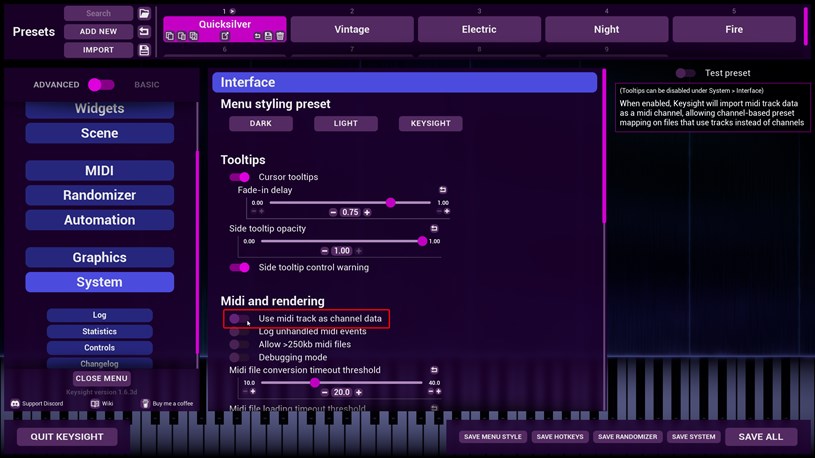Click the conversion timeout threshold slider handle
Screen dimensions: 815x458
tap(314, 383)
